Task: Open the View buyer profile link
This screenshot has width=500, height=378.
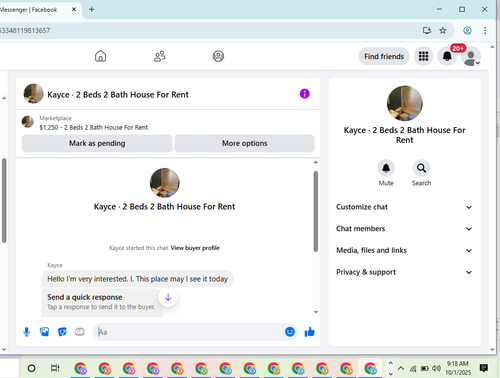Action: pos(195,248)
